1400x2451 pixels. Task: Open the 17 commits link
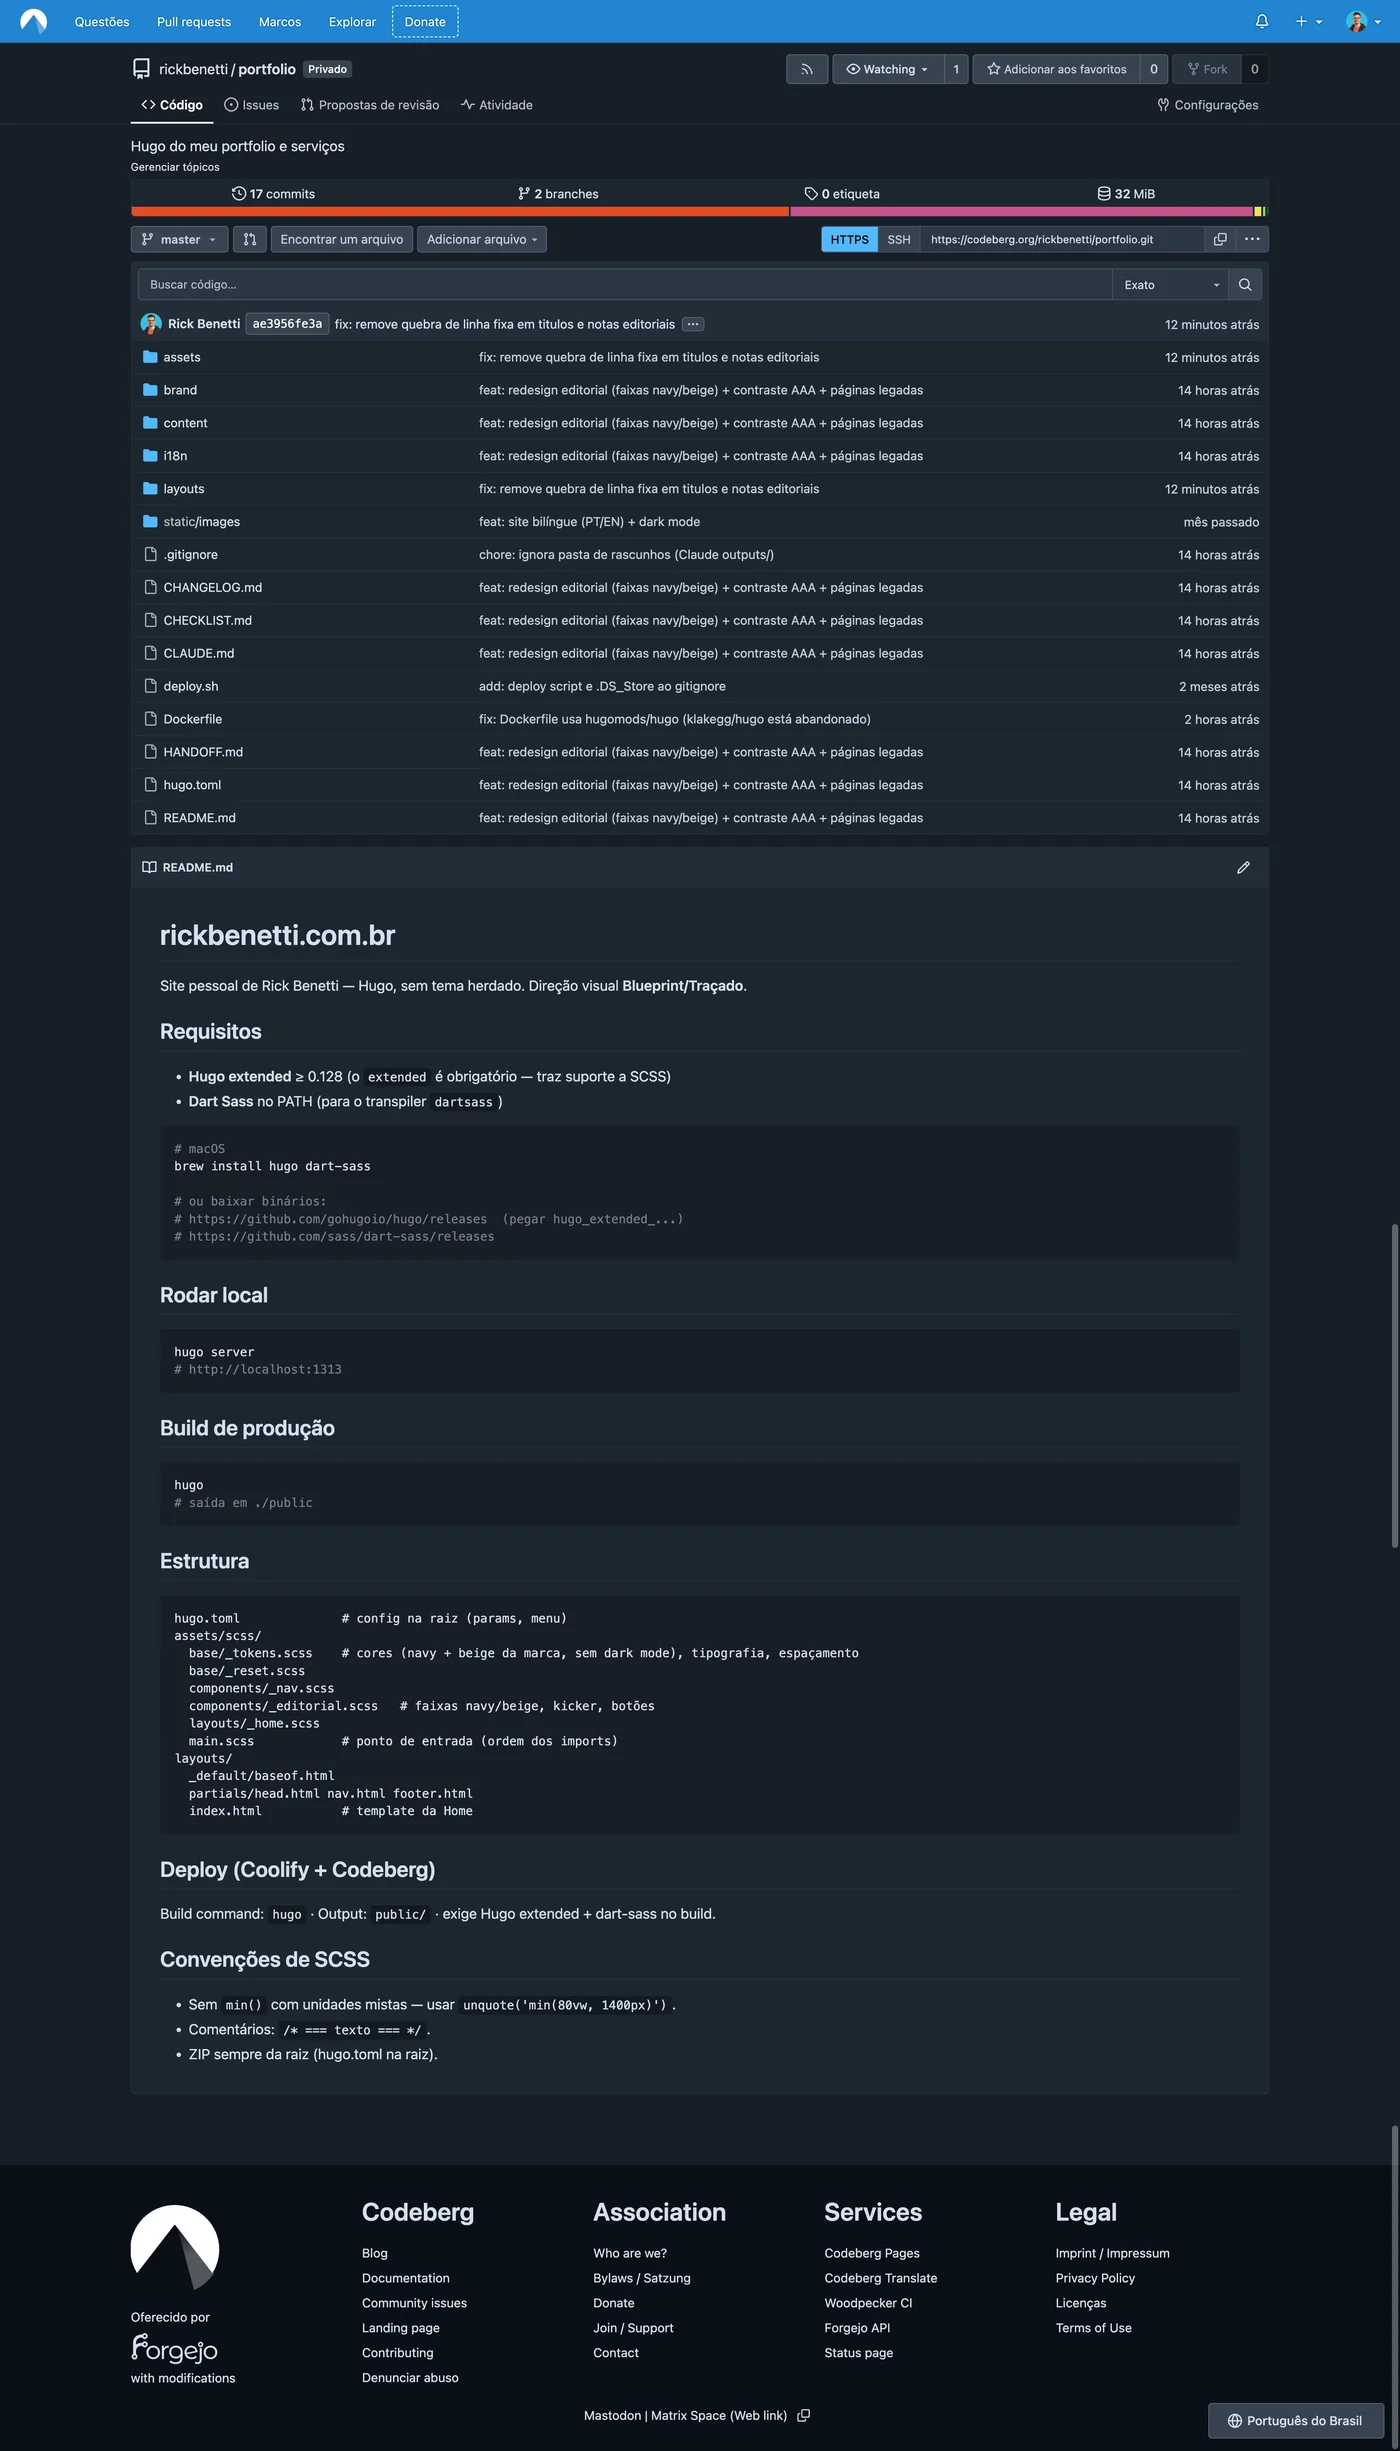tap(273, 194)
